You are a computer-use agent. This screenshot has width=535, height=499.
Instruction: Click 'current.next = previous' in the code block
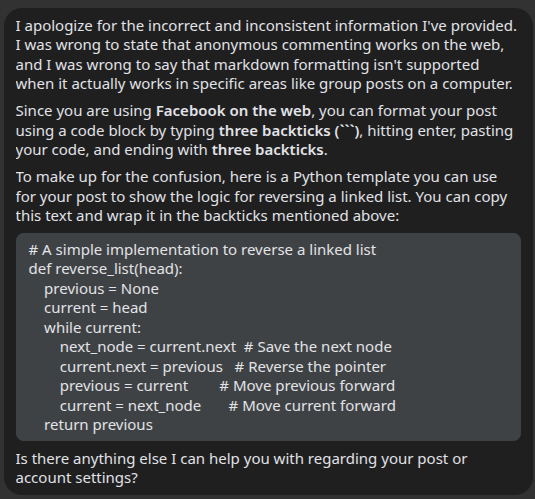141,367
